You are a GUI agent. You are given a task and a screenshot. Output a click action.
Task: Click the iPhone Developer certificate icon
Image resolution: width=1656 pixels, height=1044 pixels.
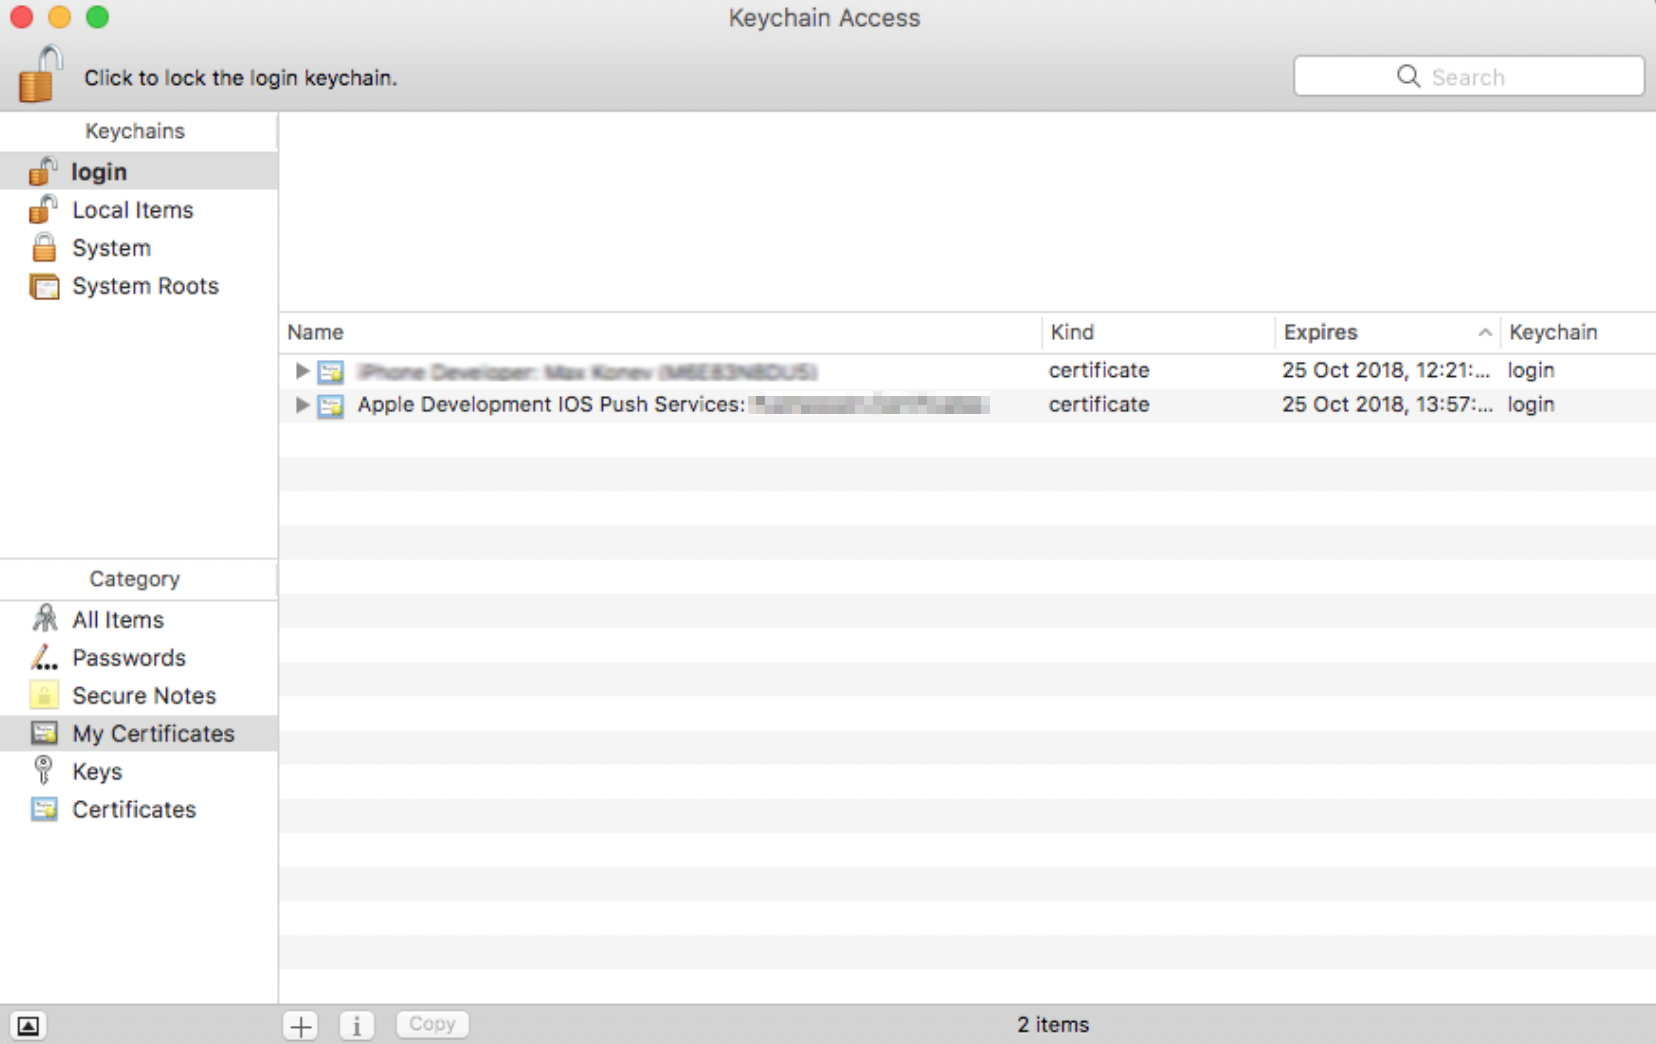click(331, 372)
